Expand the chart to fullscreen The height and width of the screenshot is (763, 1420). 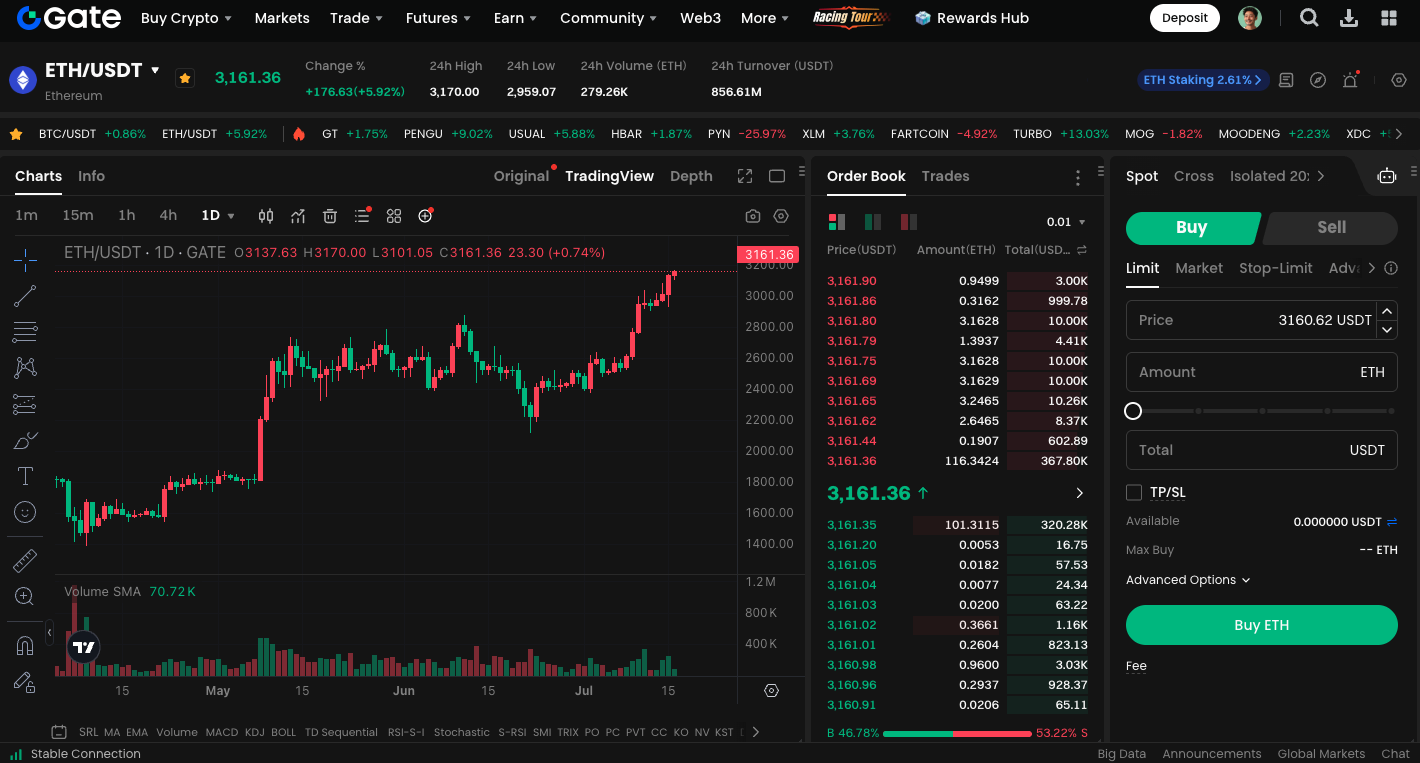[745, 176]
